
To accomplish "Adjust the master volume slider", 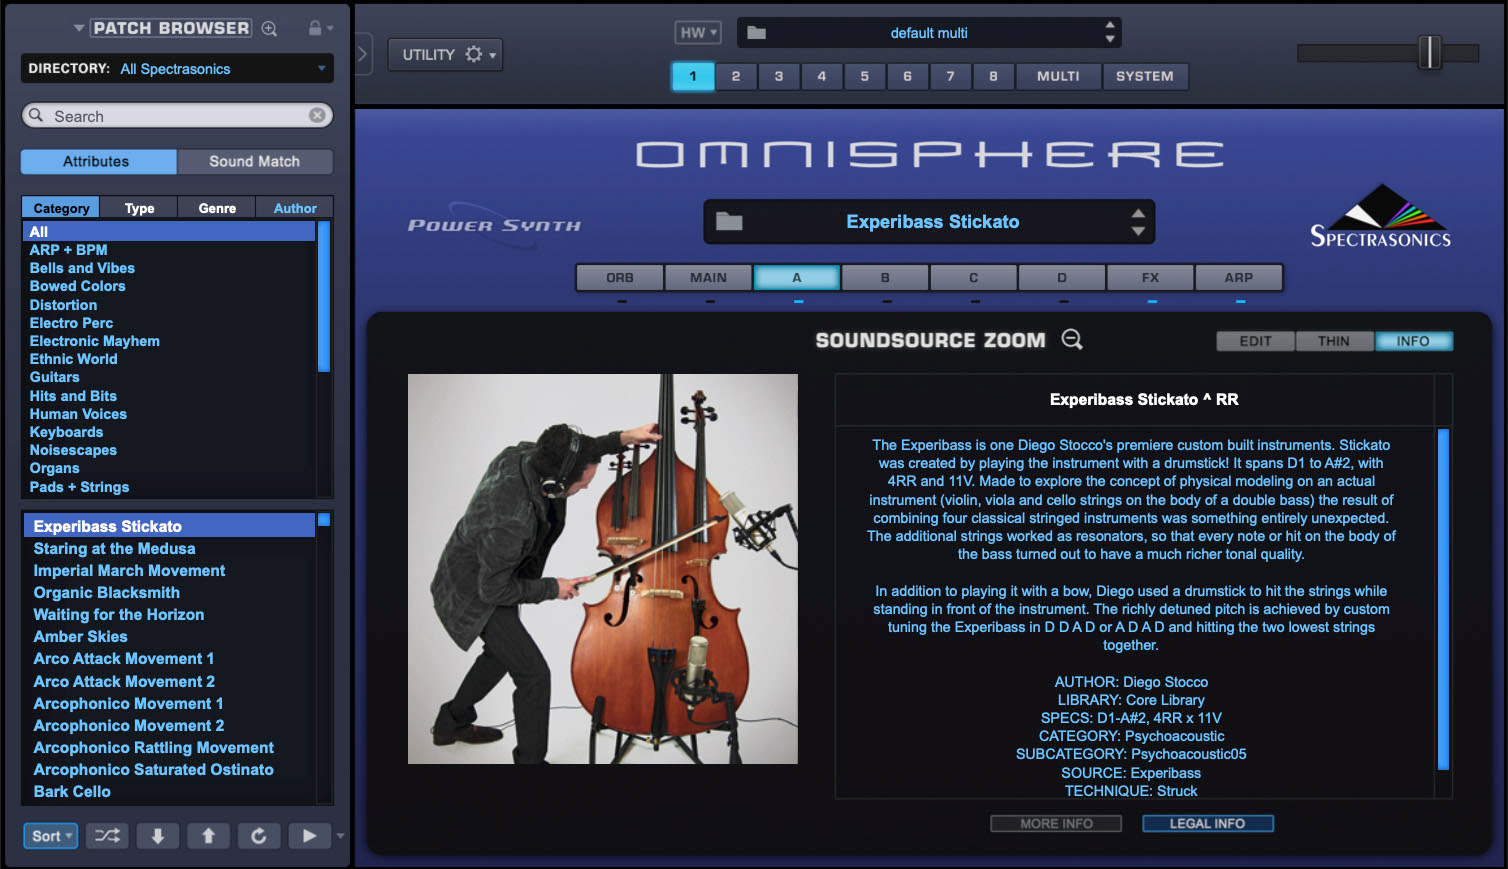I will click(x=1430, y=52).
